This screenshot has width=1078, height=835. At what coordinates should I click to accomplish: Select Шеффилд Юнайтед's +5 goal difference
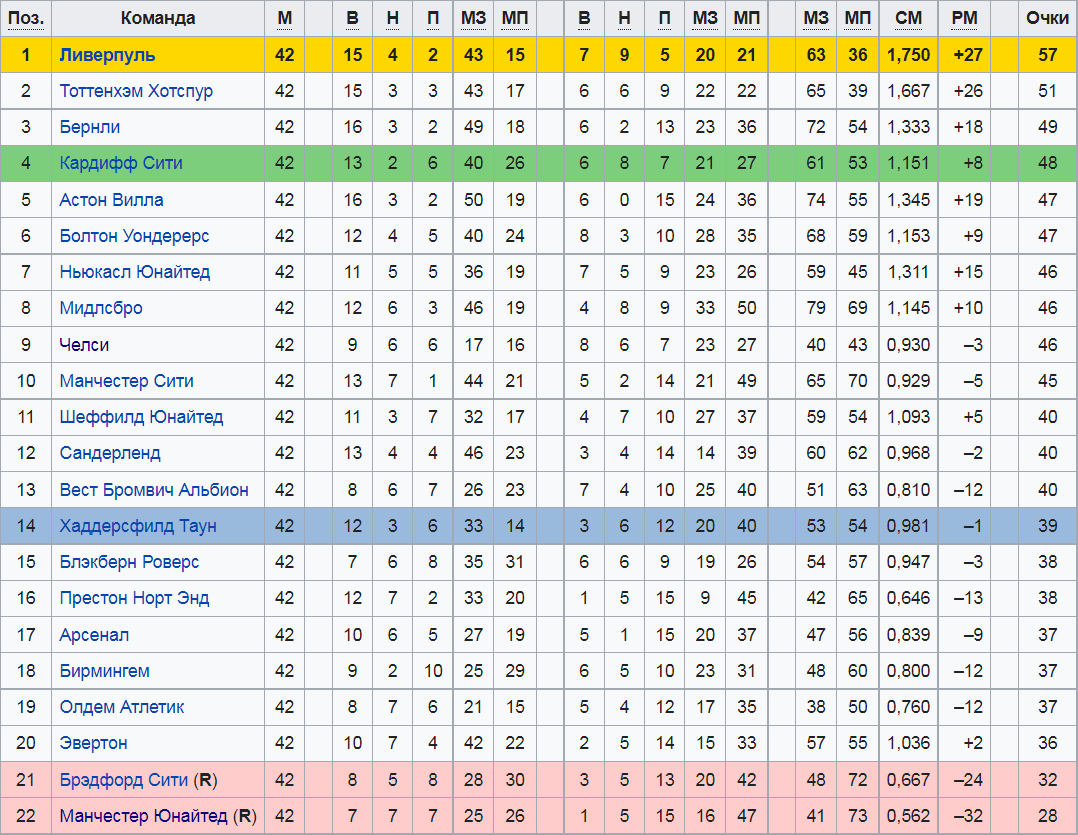[x=964, y=416]
